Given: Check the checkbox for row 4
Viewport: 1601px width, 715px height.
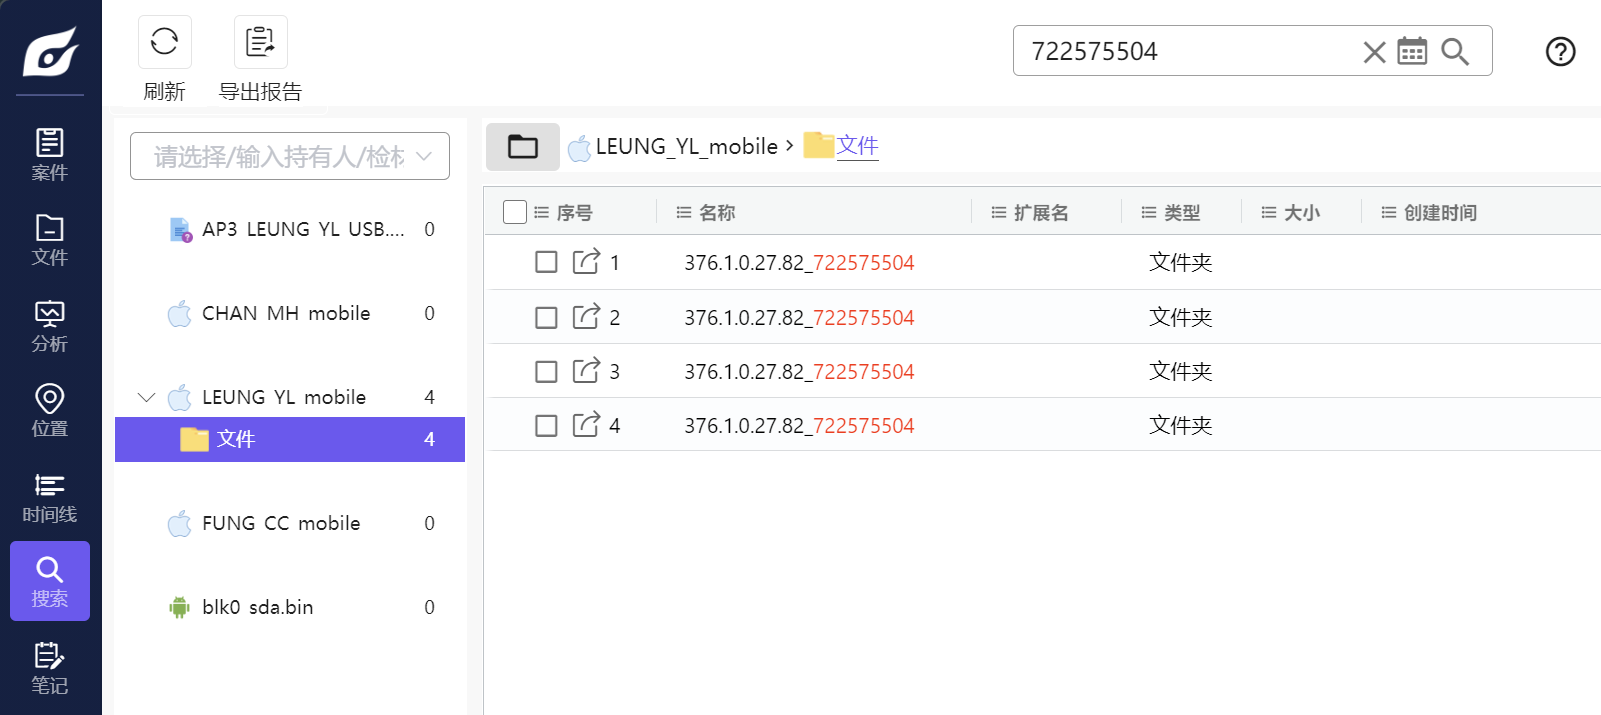Looking at the screenshot, I should tap(546, 426).
